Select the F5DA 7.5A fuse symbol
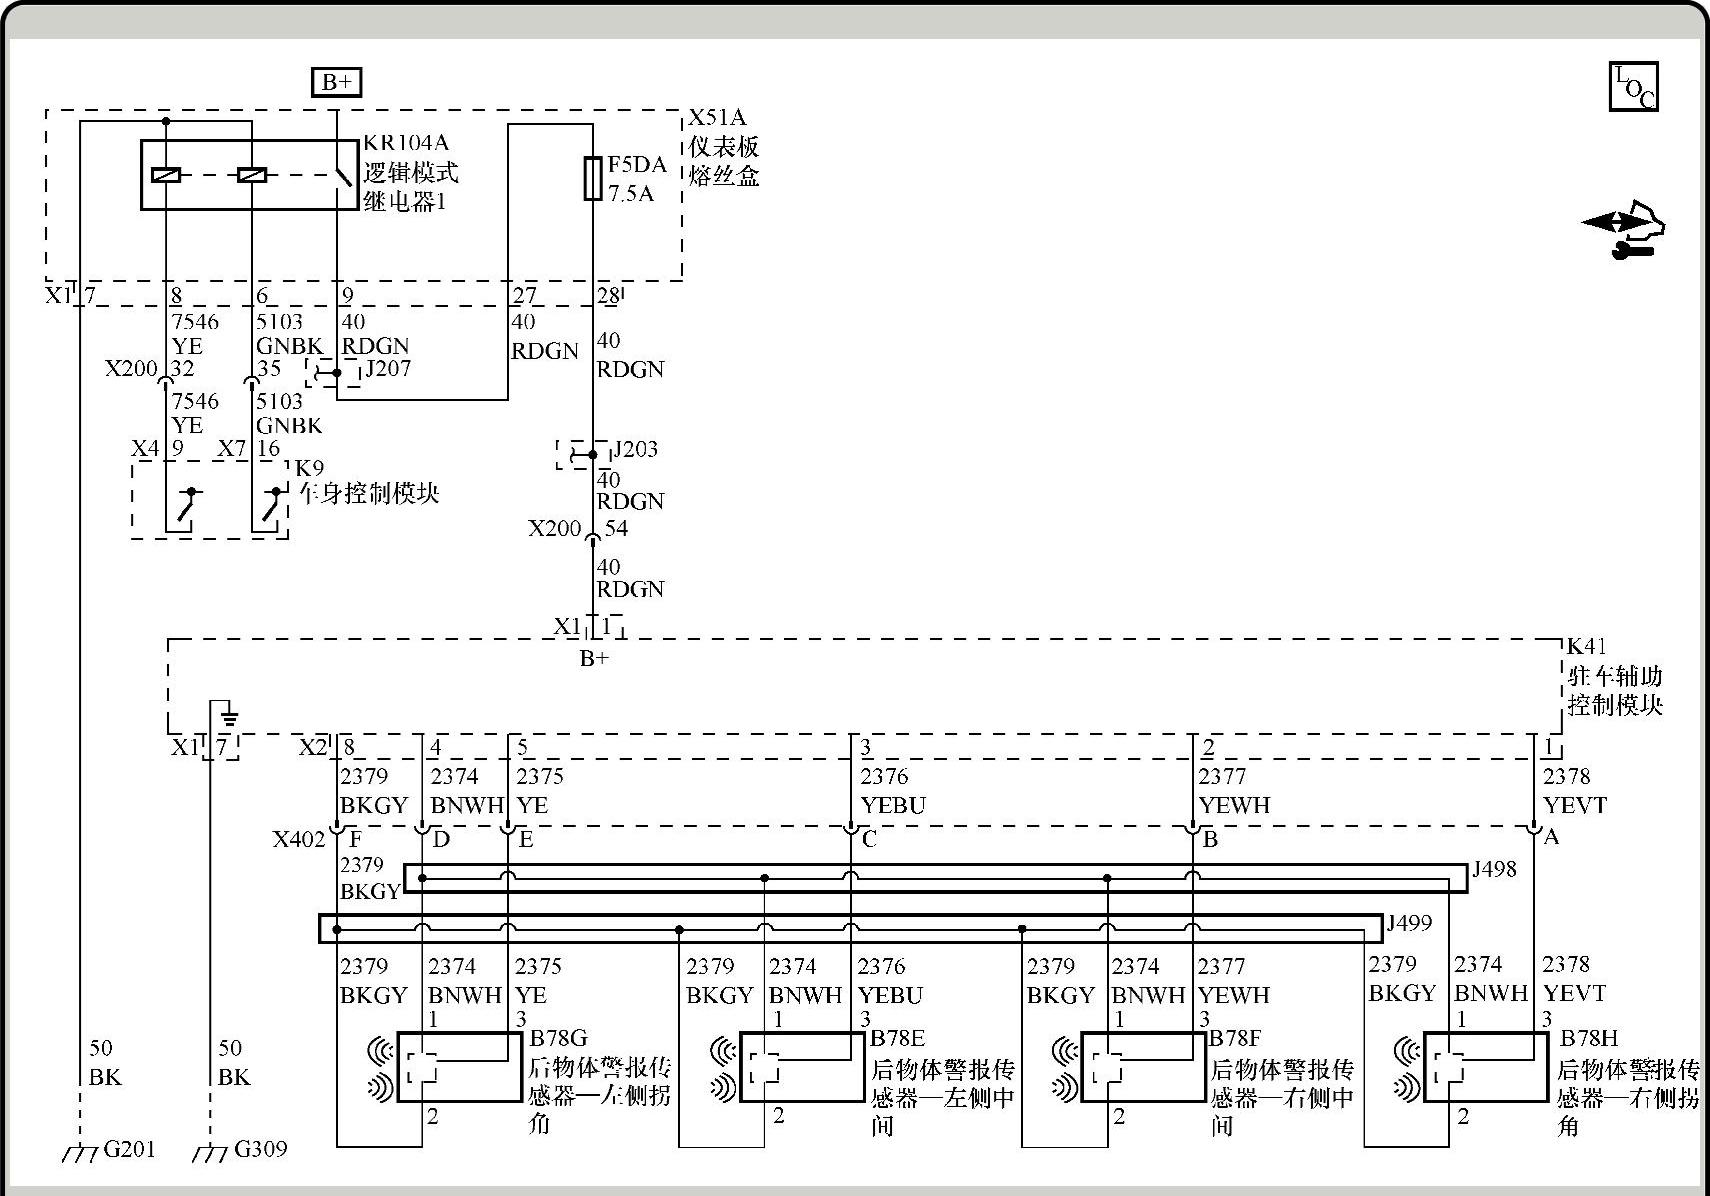 [593, 178]
